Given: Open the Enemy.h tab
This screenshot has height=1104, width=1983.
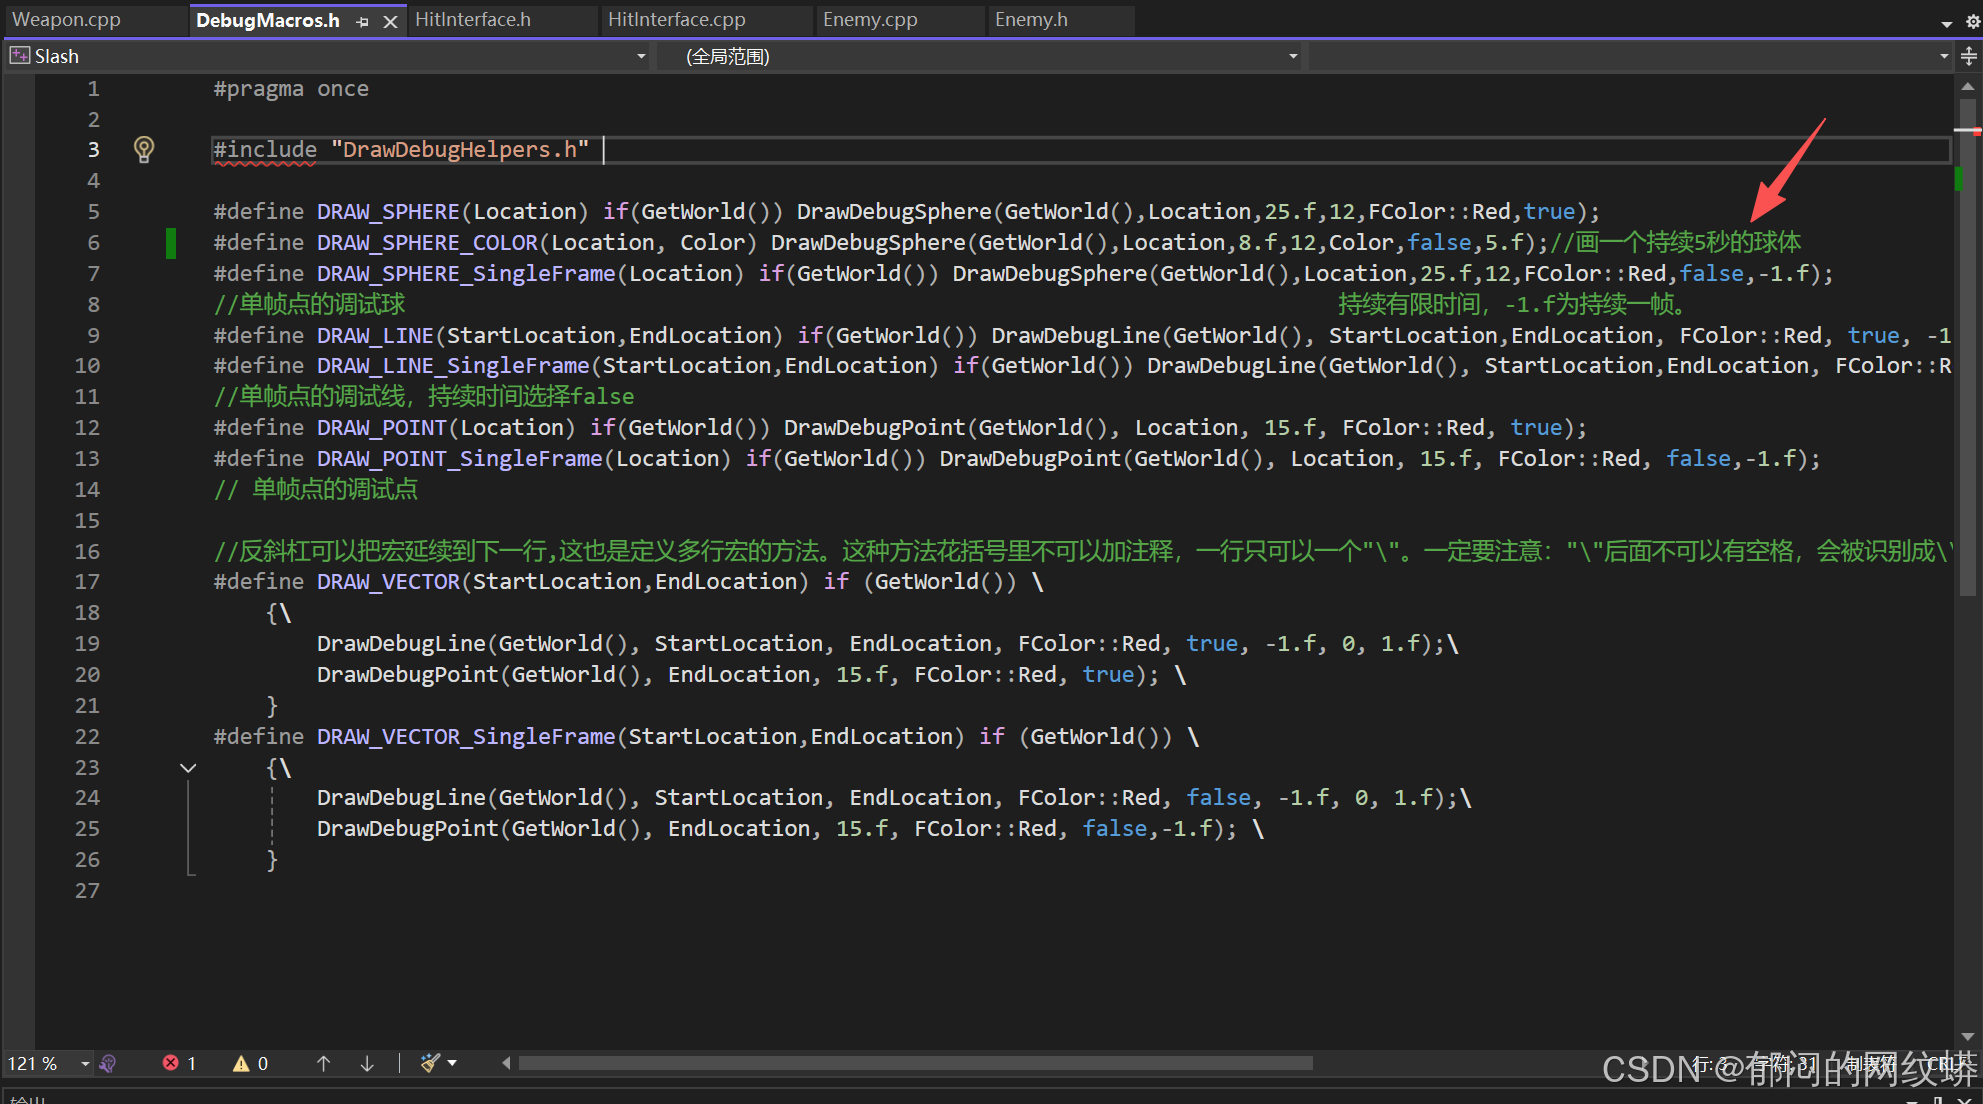Looking at the screenshot, I should (1031, 20).
